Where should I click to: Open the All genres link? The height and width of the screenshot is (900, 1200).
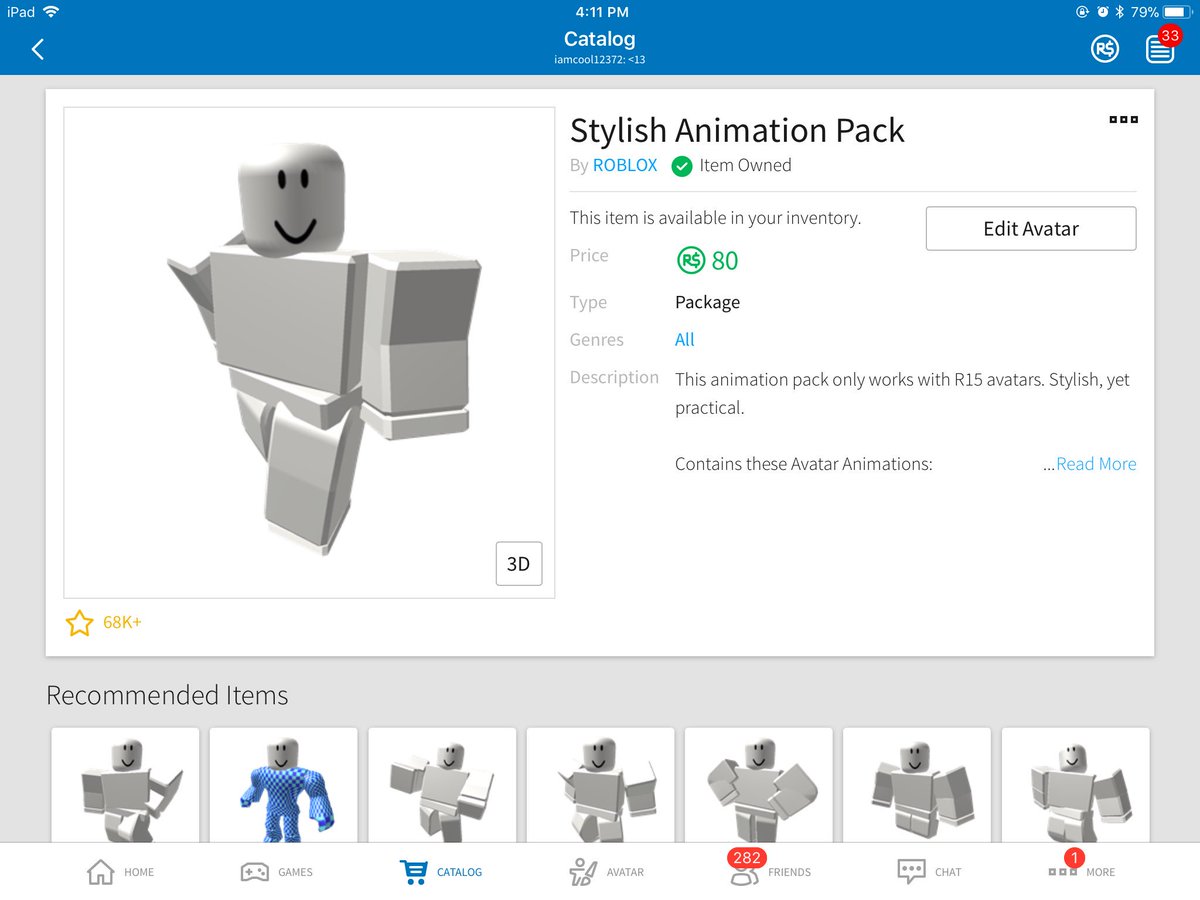685,340
